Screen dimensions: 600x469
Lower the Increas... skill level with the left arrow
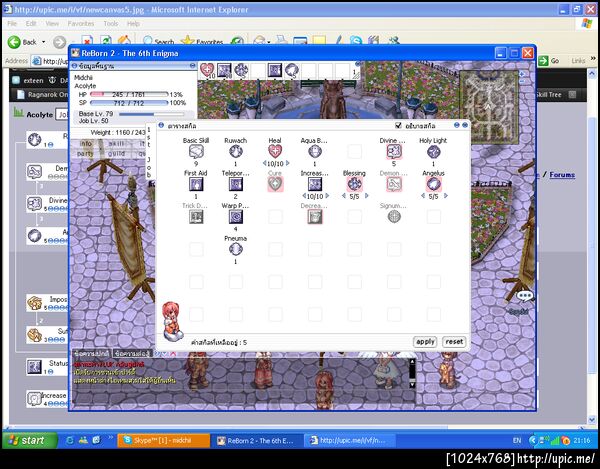(x=304, y=196)
